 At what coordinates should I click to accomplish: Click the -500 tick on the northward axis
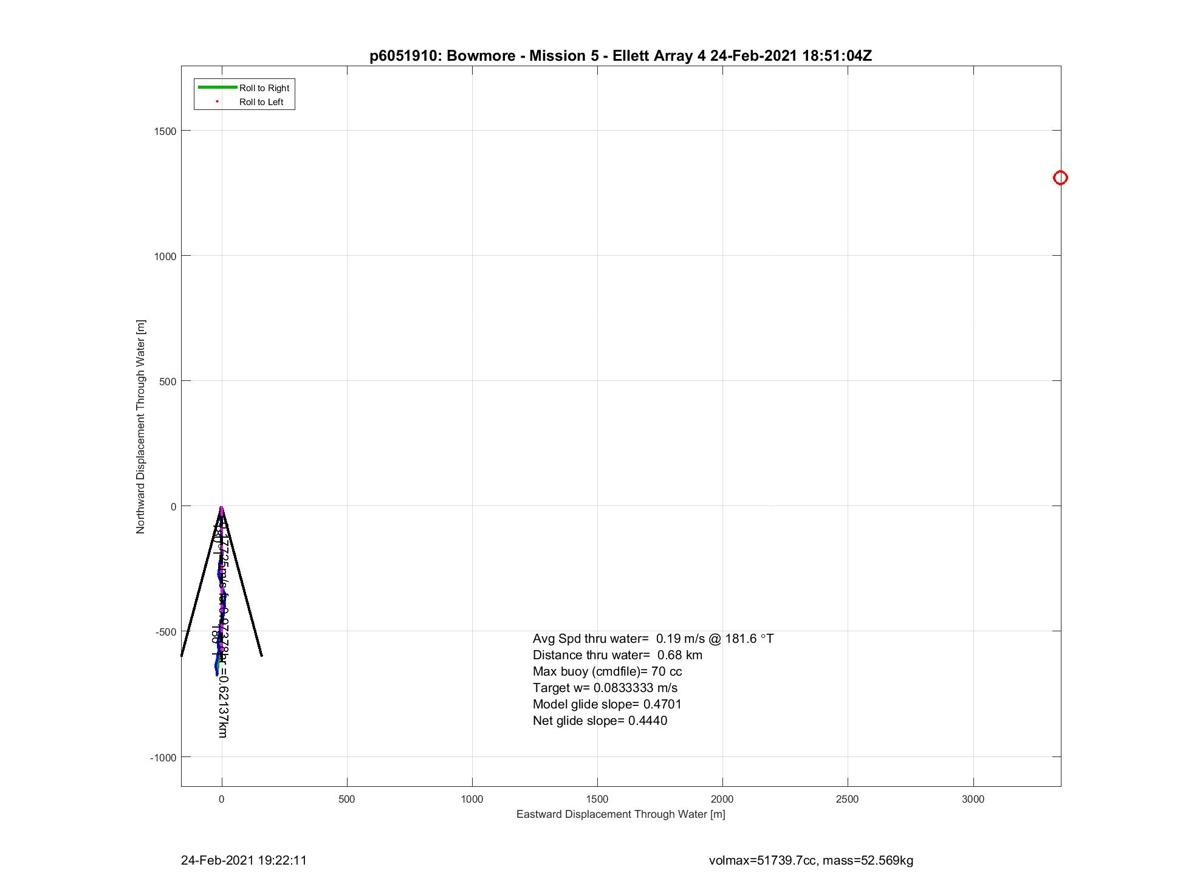(166, 632)
